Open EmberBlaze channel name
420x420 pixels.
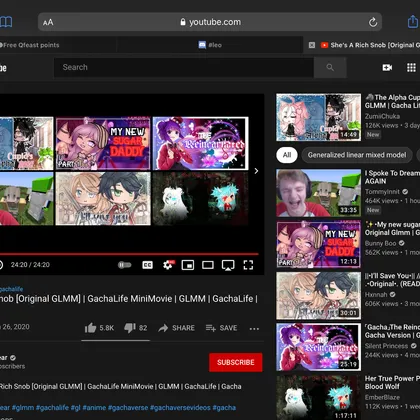[x=382, y=397]
